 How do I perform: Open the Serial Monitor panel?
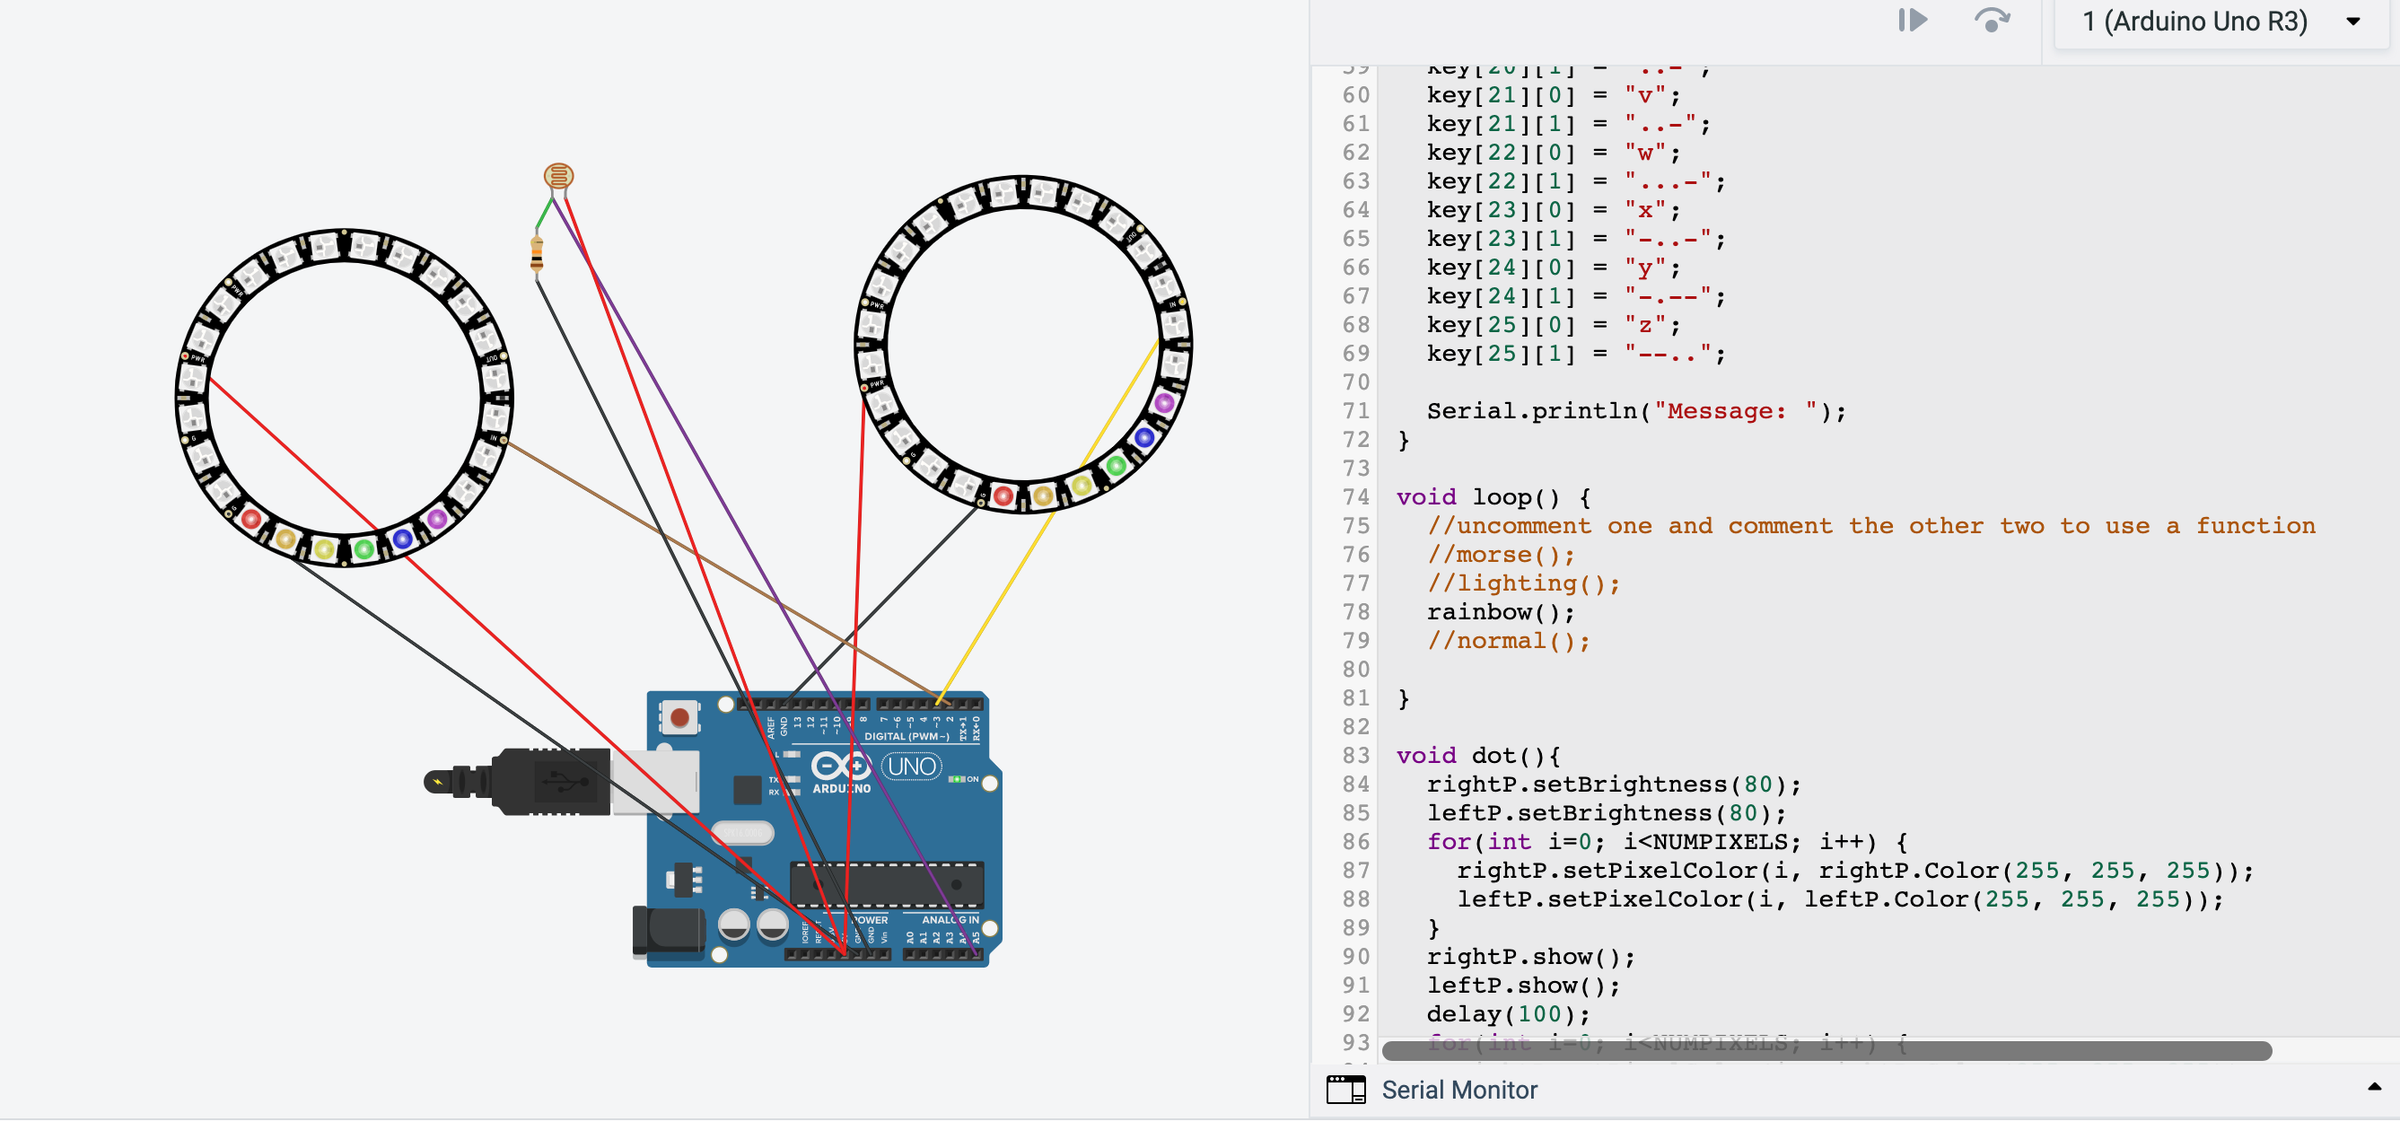point(1458,1090)
